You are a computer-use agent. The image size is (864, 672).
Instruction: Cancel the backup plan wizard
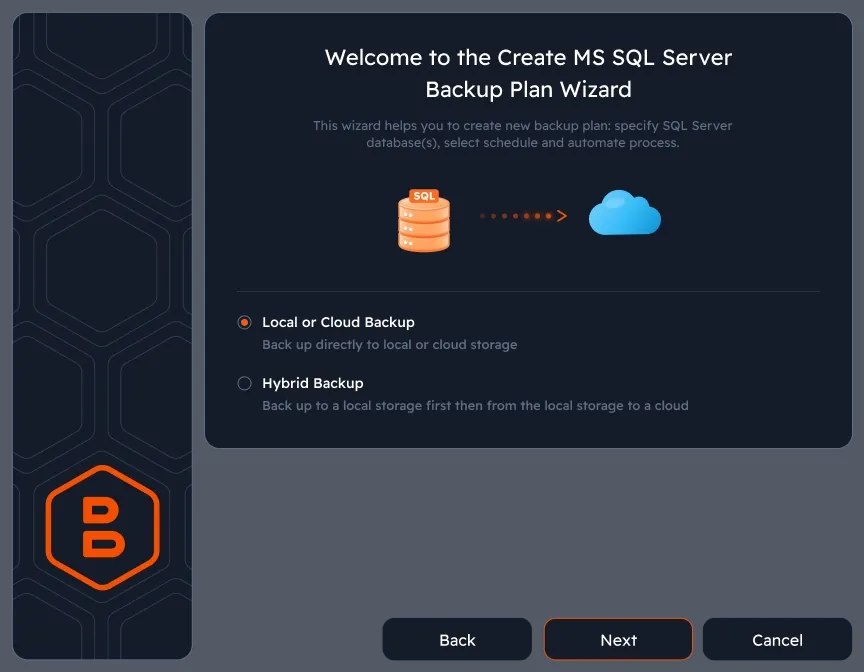point(777,640)
